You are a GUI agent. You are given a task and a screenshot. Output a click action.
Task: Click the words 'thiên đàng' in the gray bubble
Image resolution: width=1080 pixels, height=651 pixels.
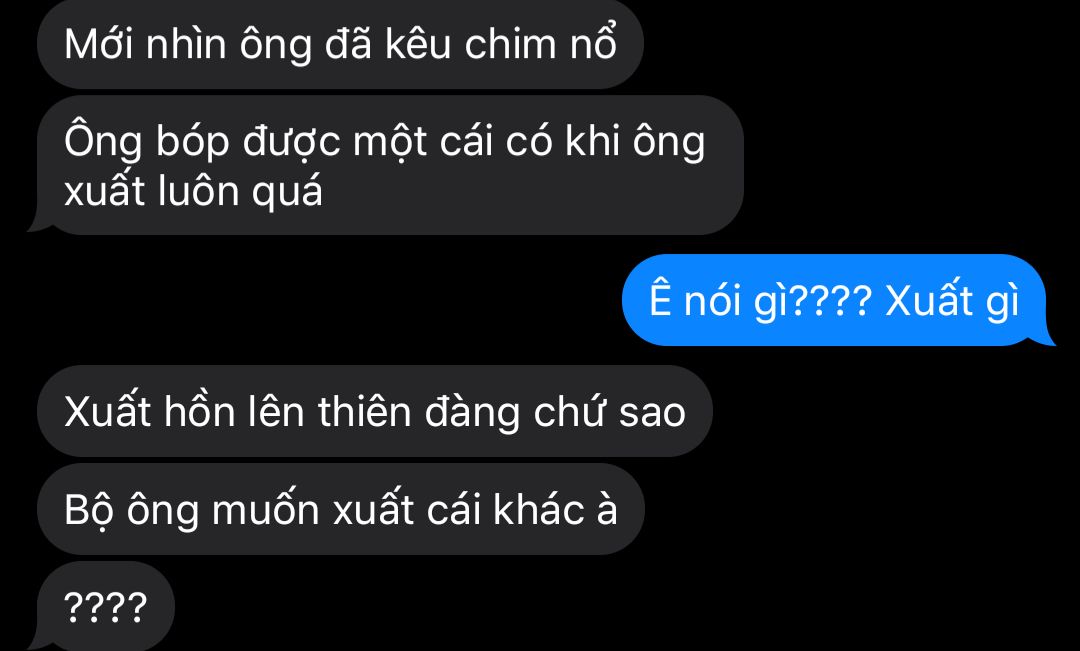[x=419, y=412]
